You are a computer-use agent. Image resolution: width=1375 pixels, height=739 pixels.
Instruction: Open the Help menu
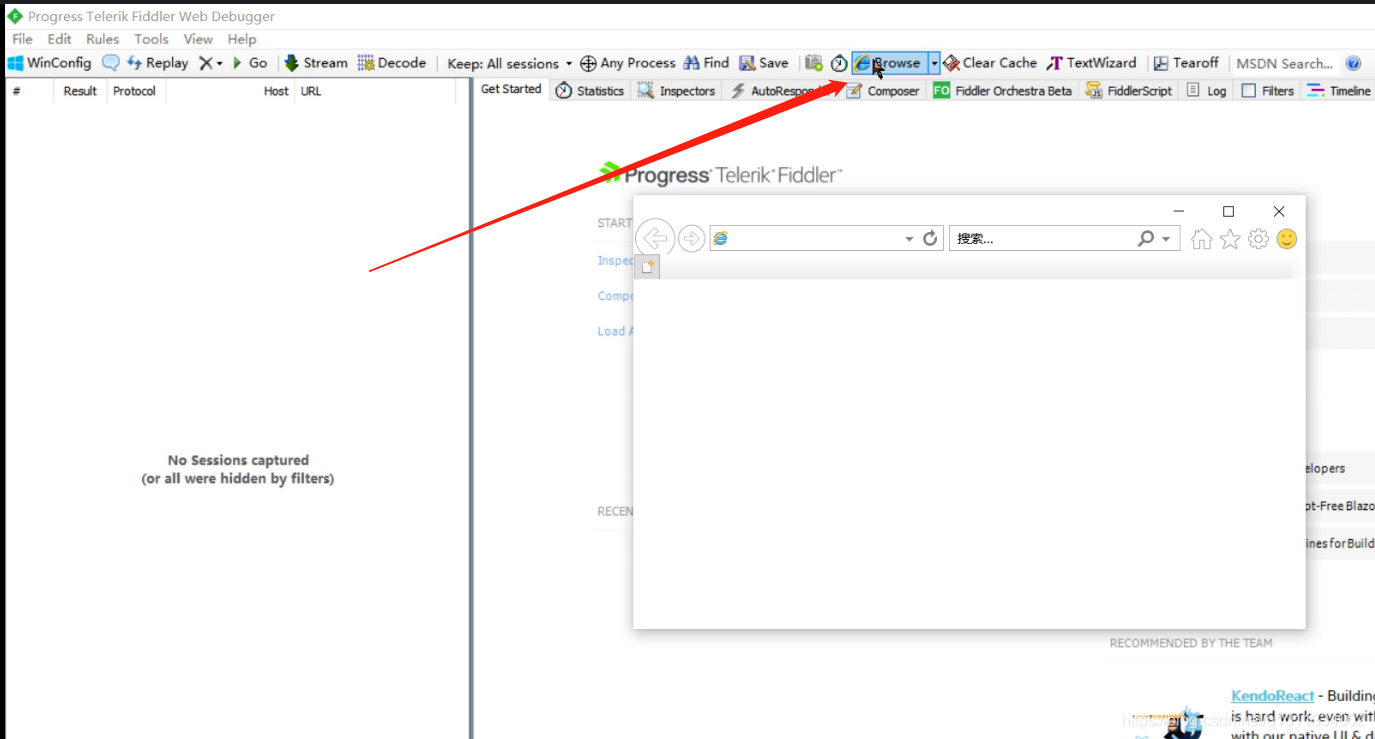(x=242, y=39)
